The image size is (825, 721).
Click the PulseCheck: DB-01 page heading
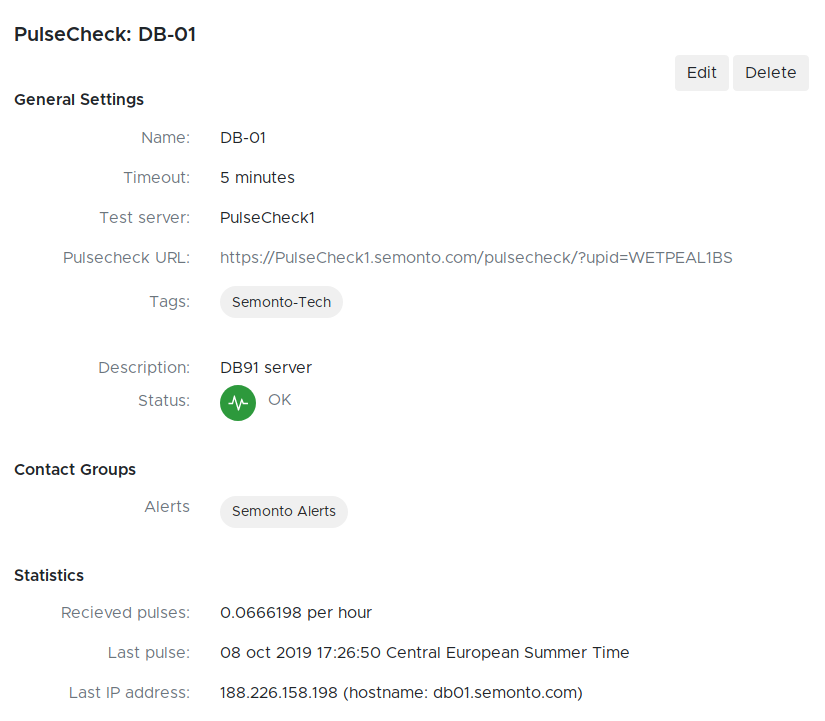coord(105,34)
